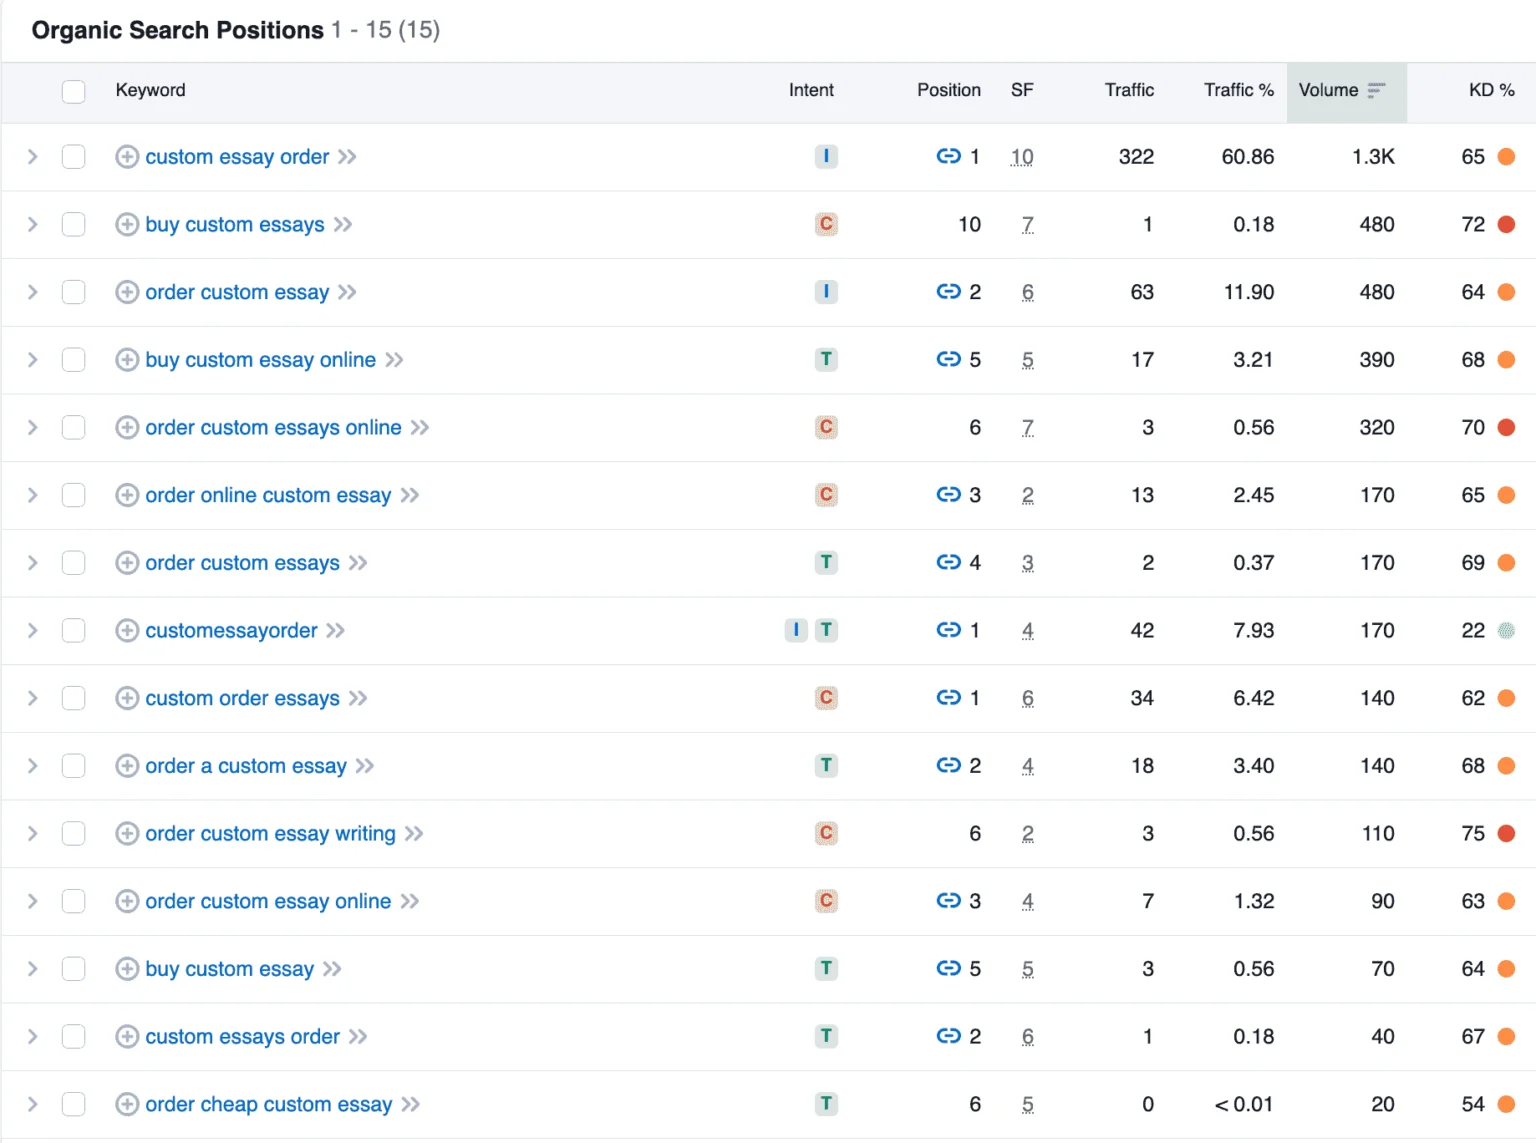This screenshot has width=1536, height=1143.
Task: Click the plus icon beside 'custom essay order'
Action: 127,157
